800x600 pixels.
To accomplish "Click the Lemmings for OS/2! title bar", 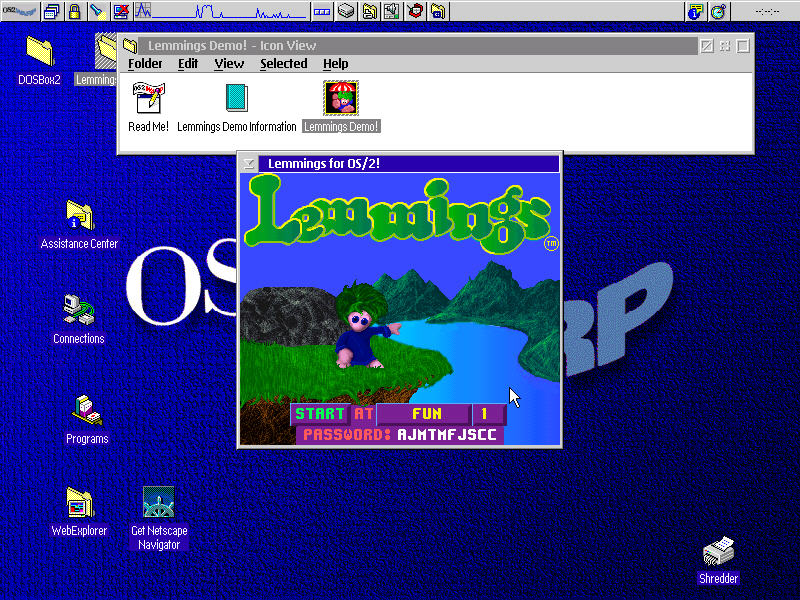I will [409, 164].
